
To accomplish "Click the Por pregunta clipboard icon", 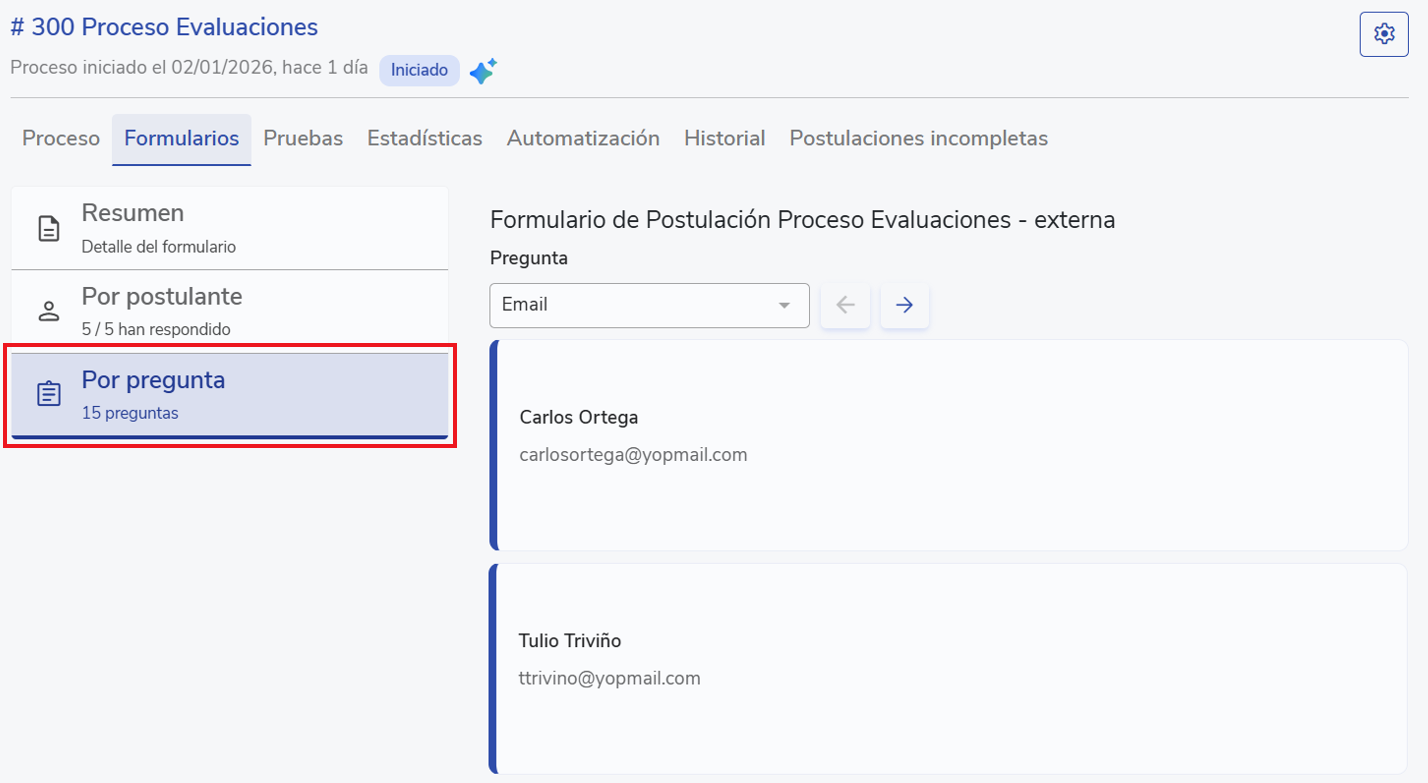I will pos(48,394).
